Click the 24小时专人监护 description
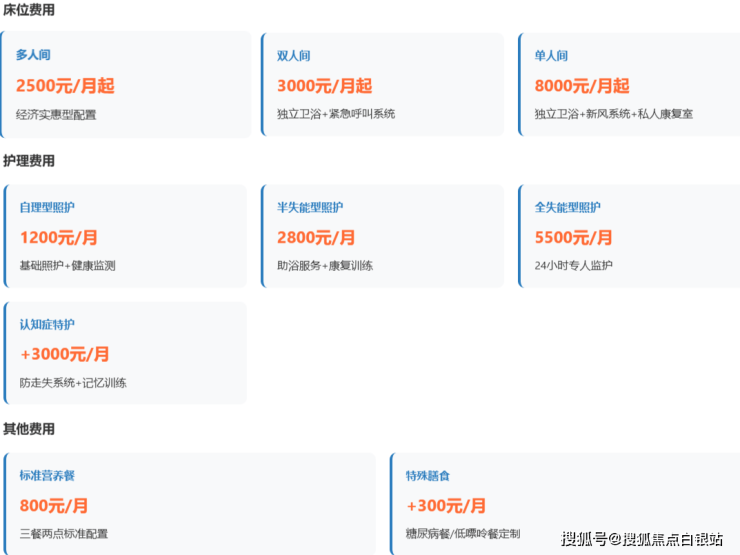 click(574, 266)
